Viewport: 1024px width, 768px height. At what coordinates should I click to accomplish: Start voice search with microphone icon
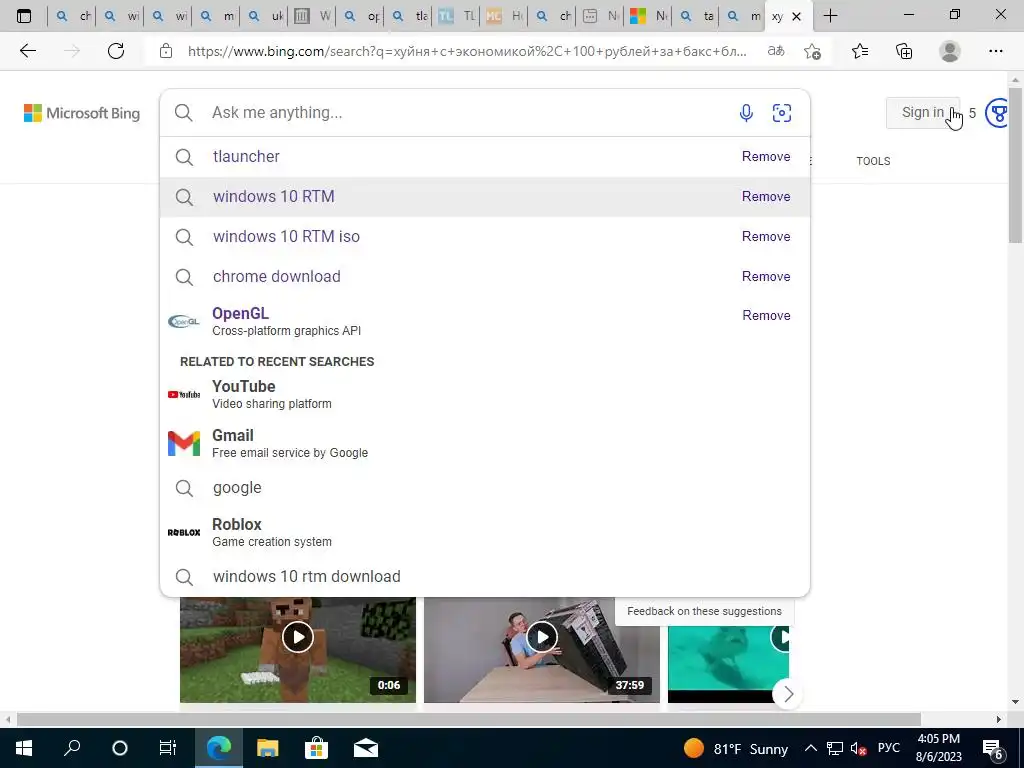(x=746, y=113)
